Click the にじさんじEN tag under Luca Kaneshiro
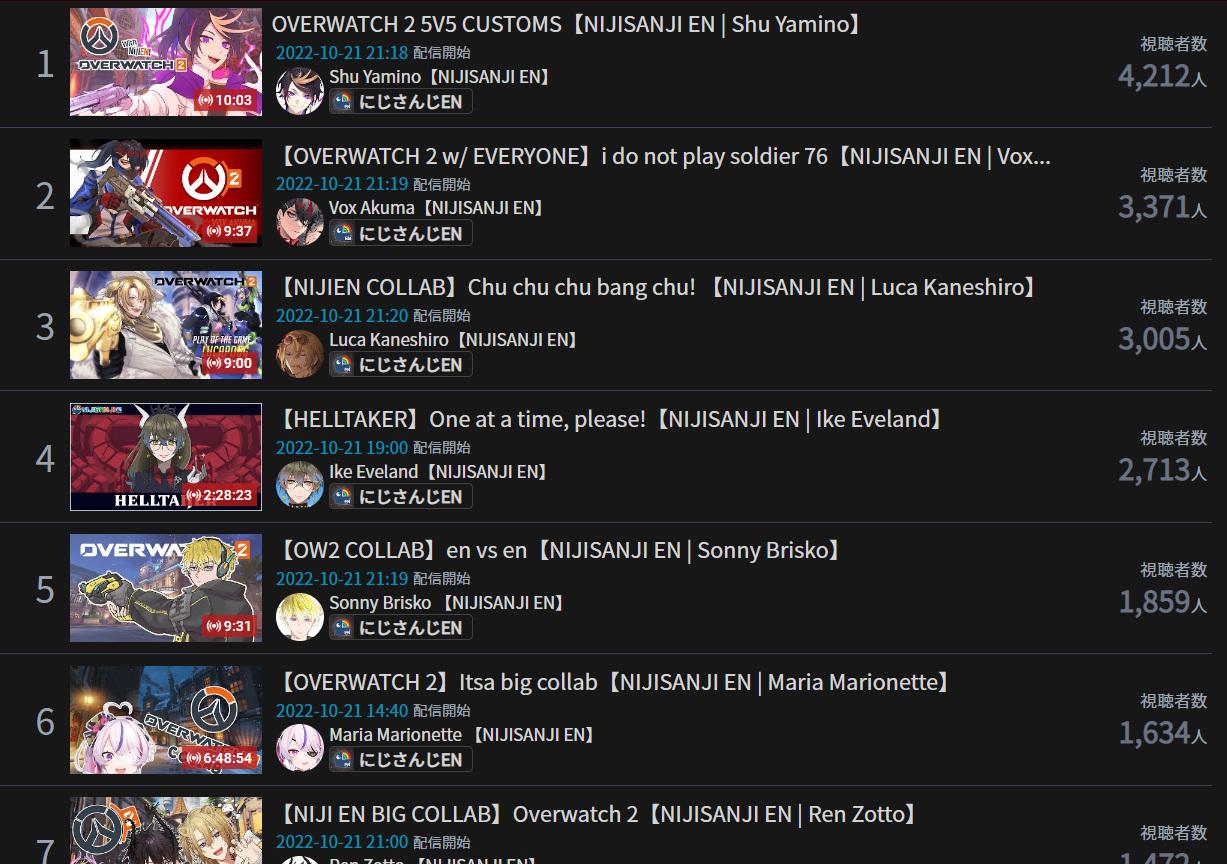The image size is (1227, 864). pos(401,364)
